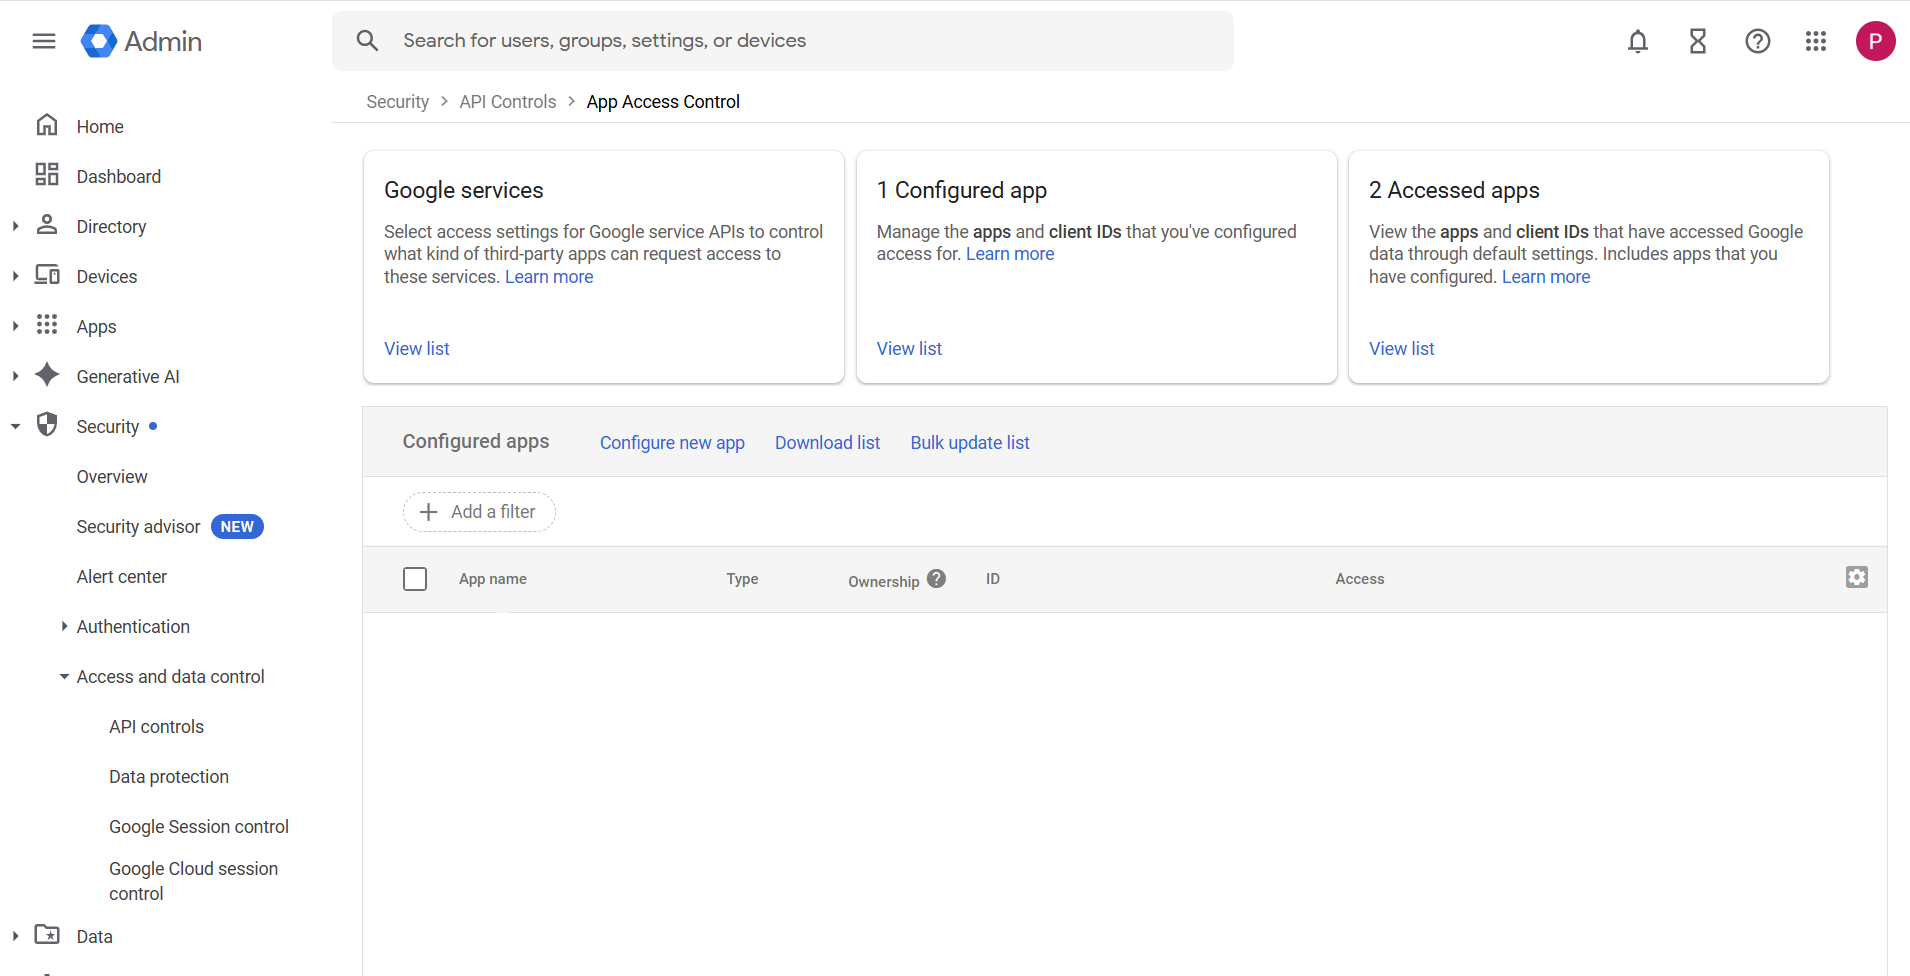Open the account avatar P
Screen dimensions: 1910x976
coord(1876,41)
